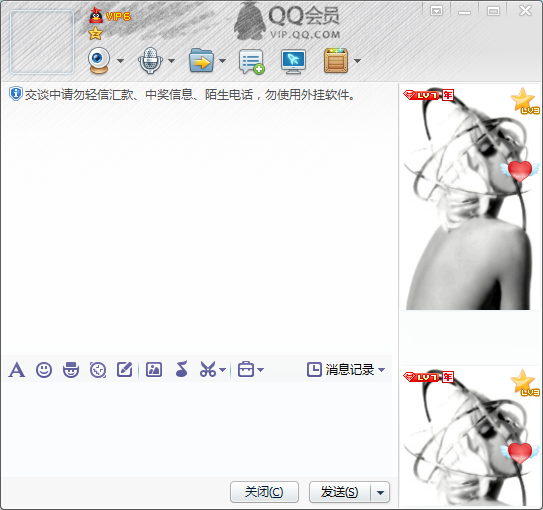Click the bottom QQ show LV3 star badge
This screenshot has width=543, height=510.
(x=525, y=383)
